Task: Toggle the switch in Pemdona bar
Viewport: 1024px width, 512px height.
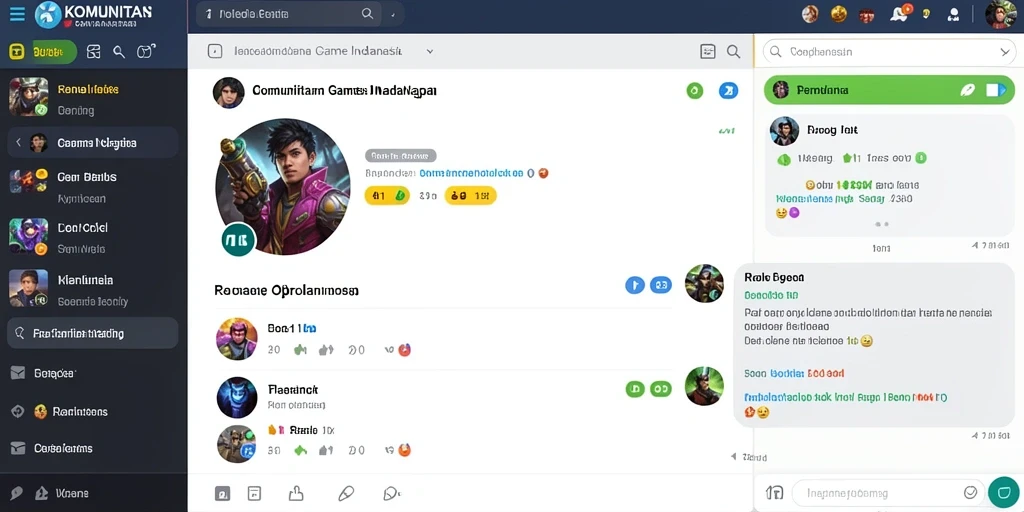Action: (x=995, y=90)
